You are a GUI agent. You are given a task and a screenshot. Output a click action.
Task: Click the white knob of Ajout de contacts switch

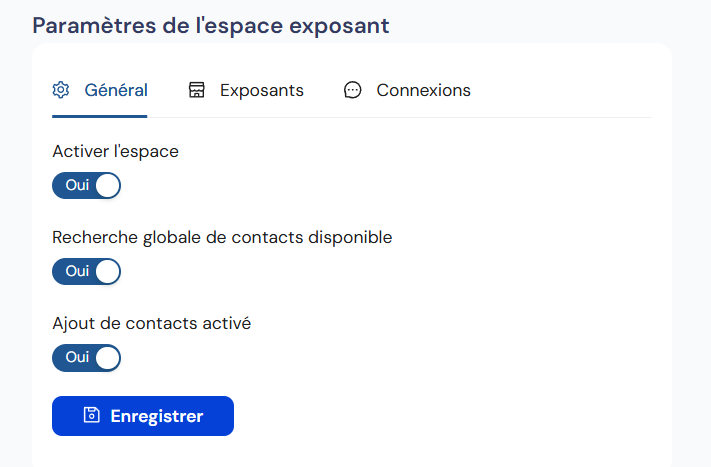pos(107,357)
